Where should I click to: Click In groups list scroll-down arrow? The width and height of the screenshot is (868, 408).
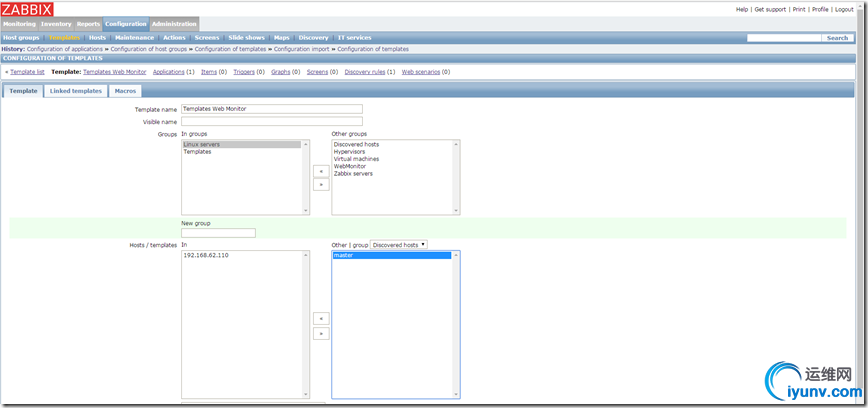pos(306,210)
